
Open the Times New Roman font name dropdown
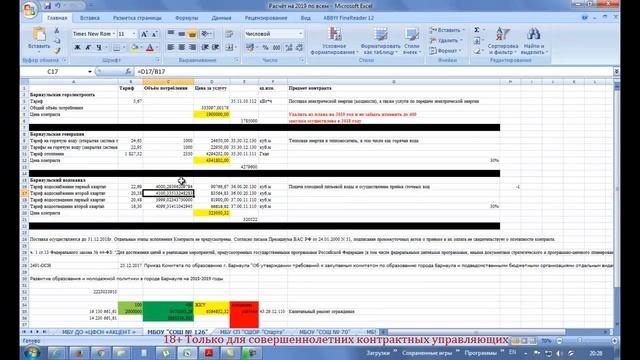pyautogui.click(x=113, y=34)
